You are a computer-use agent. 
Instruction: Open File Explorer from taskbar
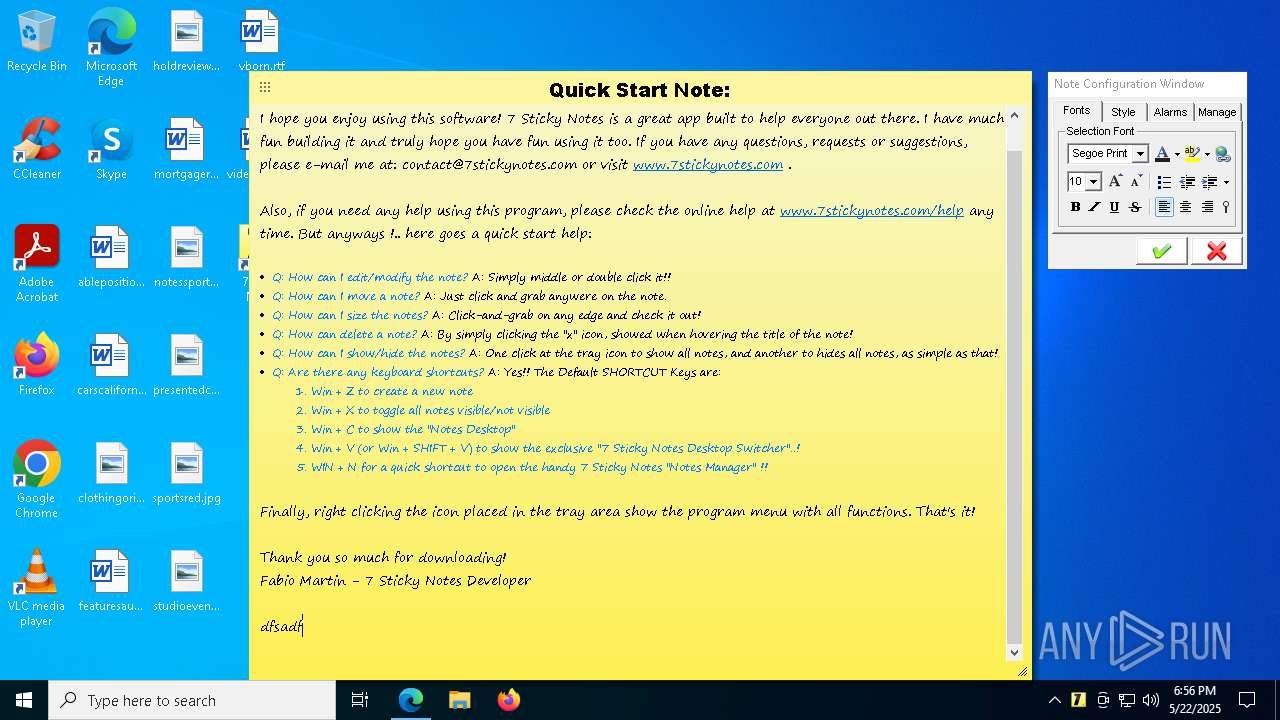click(x=459, y=700)
